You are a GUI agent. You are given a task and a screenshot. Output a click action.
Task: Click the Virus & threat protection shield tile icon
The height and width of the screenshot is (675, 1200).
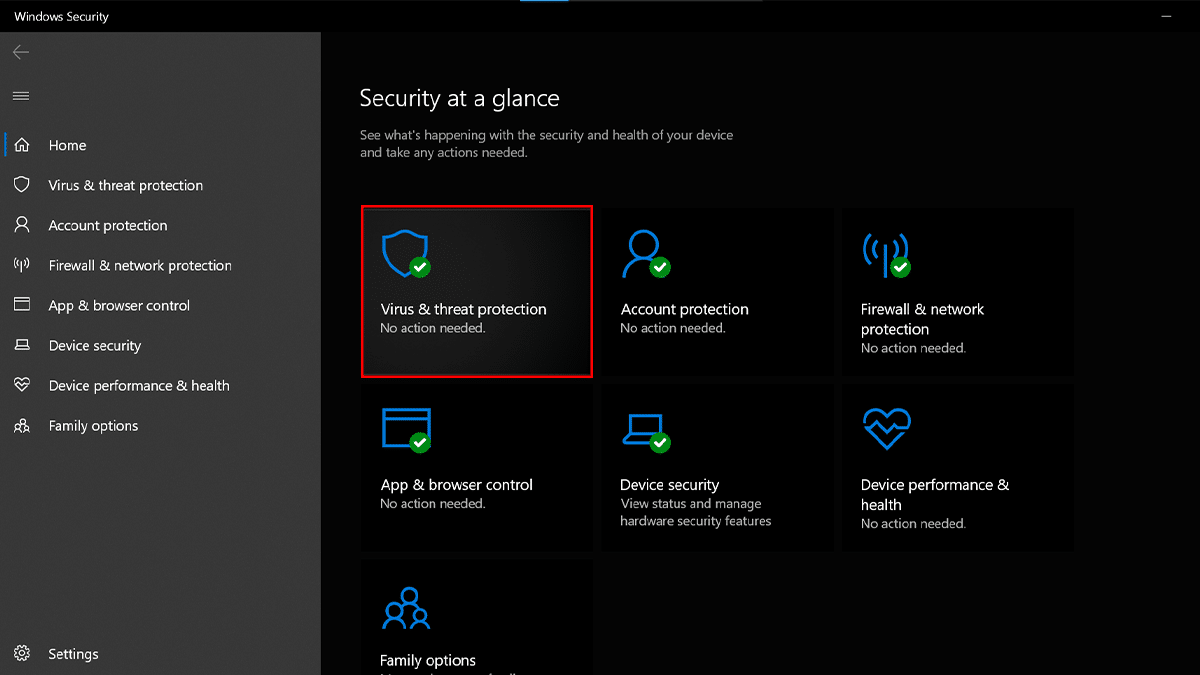tap(405, 253)
